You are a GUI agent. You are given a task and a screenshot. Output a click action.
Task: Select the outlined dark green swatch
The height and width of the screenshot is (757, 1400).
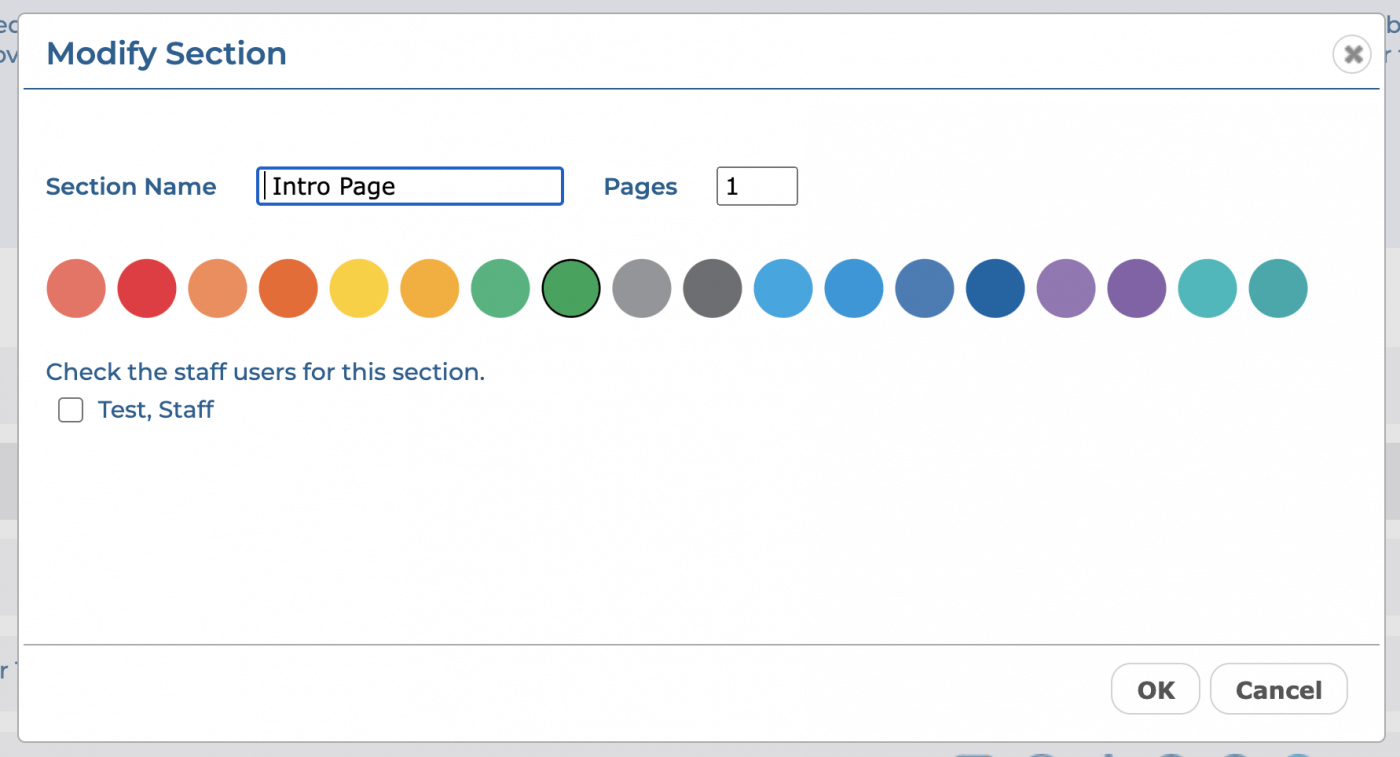tap(571, 289)
